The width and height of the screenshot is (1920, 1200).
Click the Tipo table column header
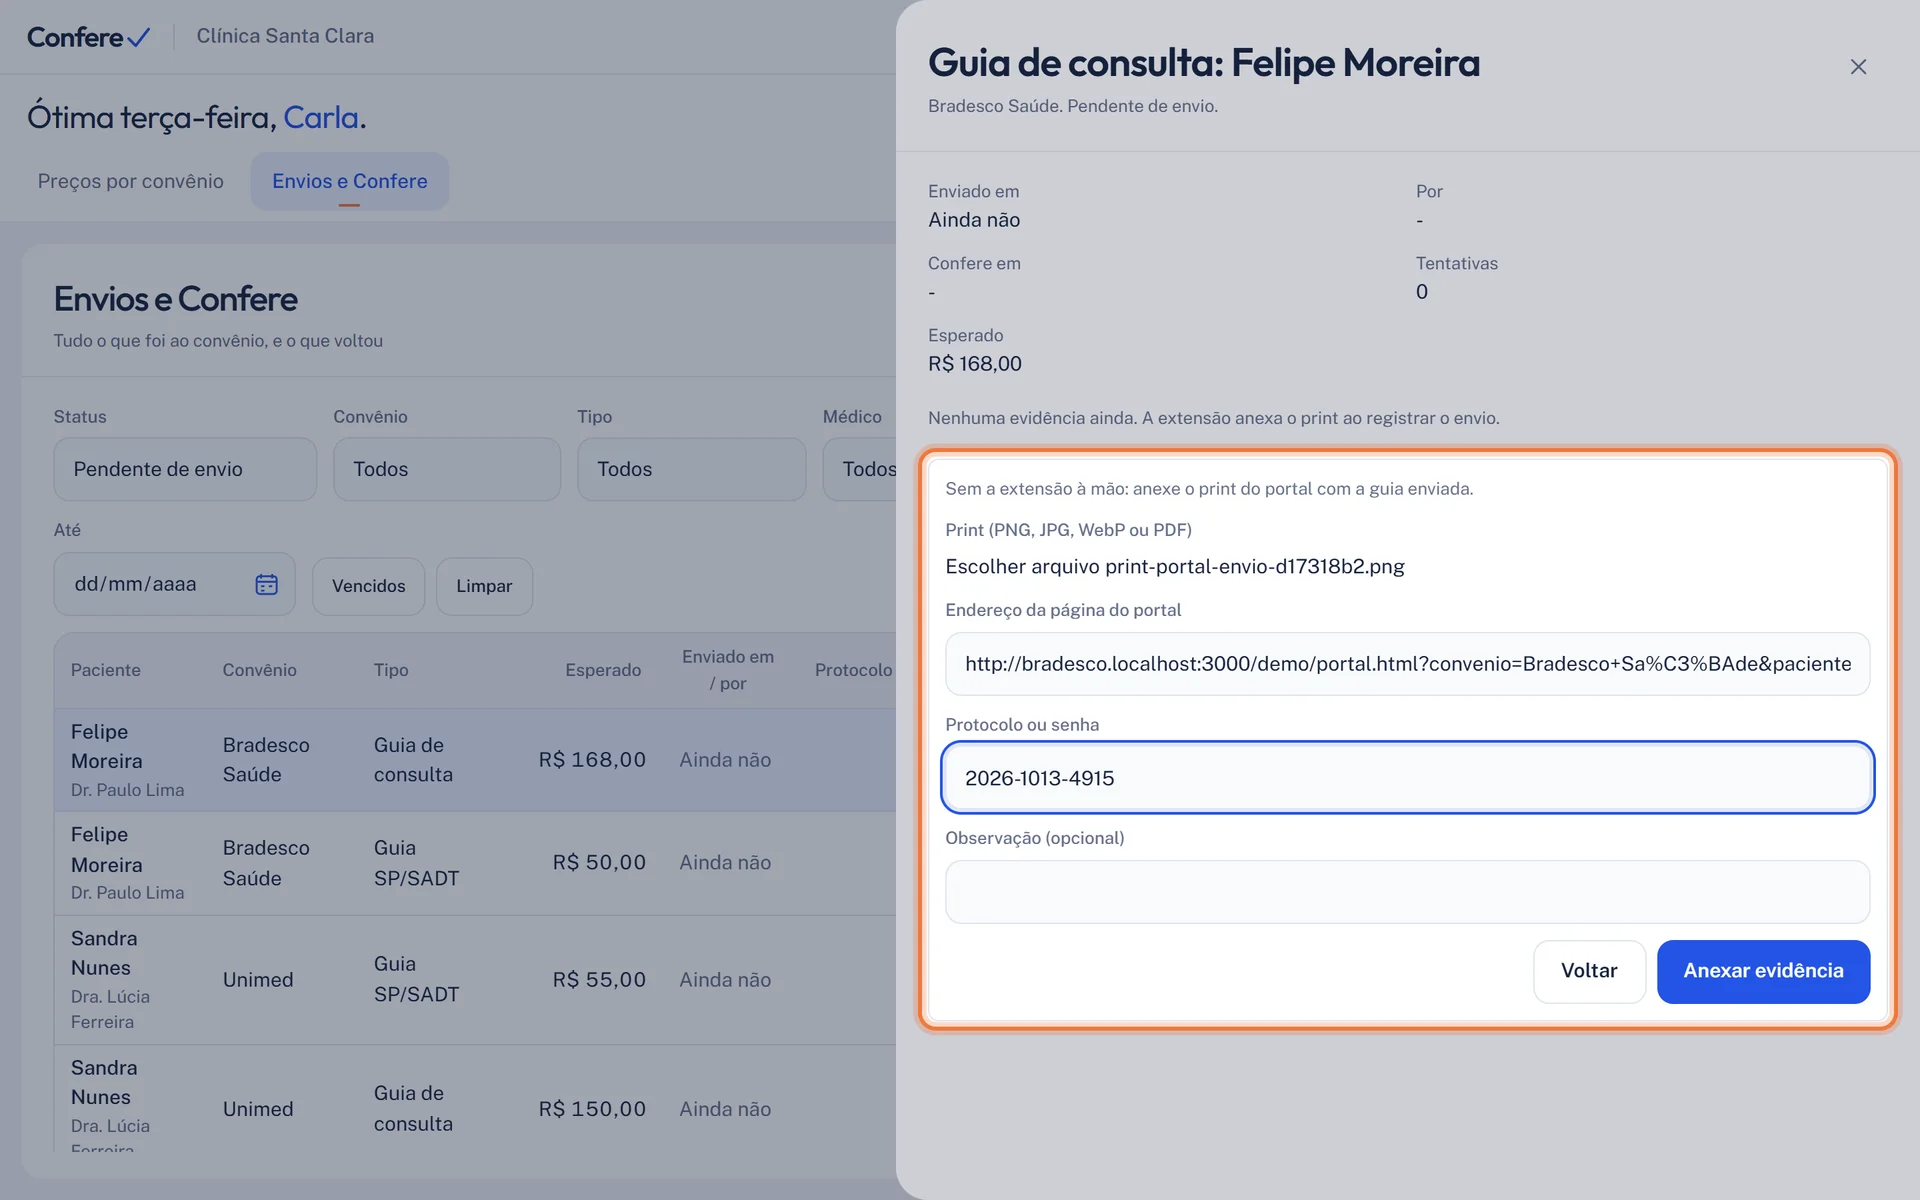click(391, 670)
